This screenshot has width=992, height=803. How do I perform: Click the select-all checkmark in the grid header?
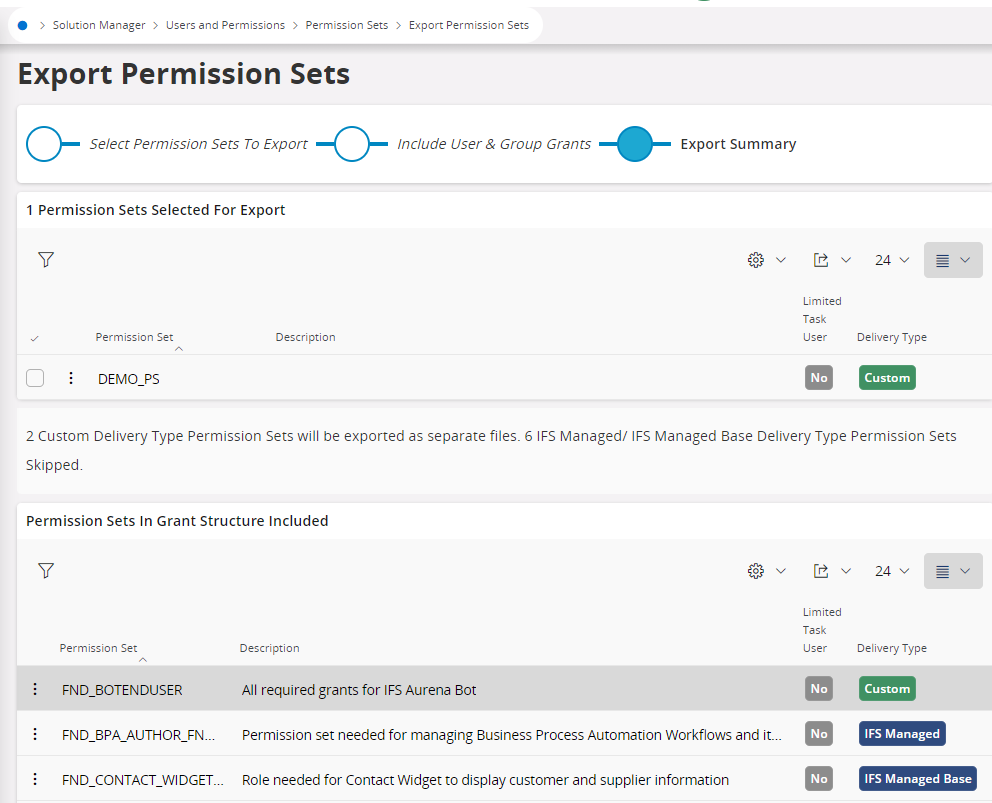coord(35,339)
